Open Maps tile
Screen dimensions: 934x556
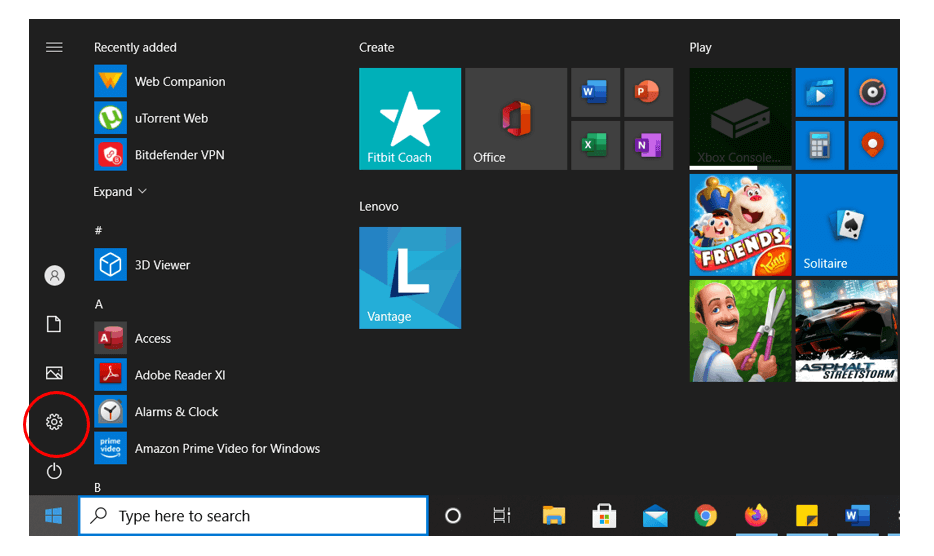(x=873, y=145)
